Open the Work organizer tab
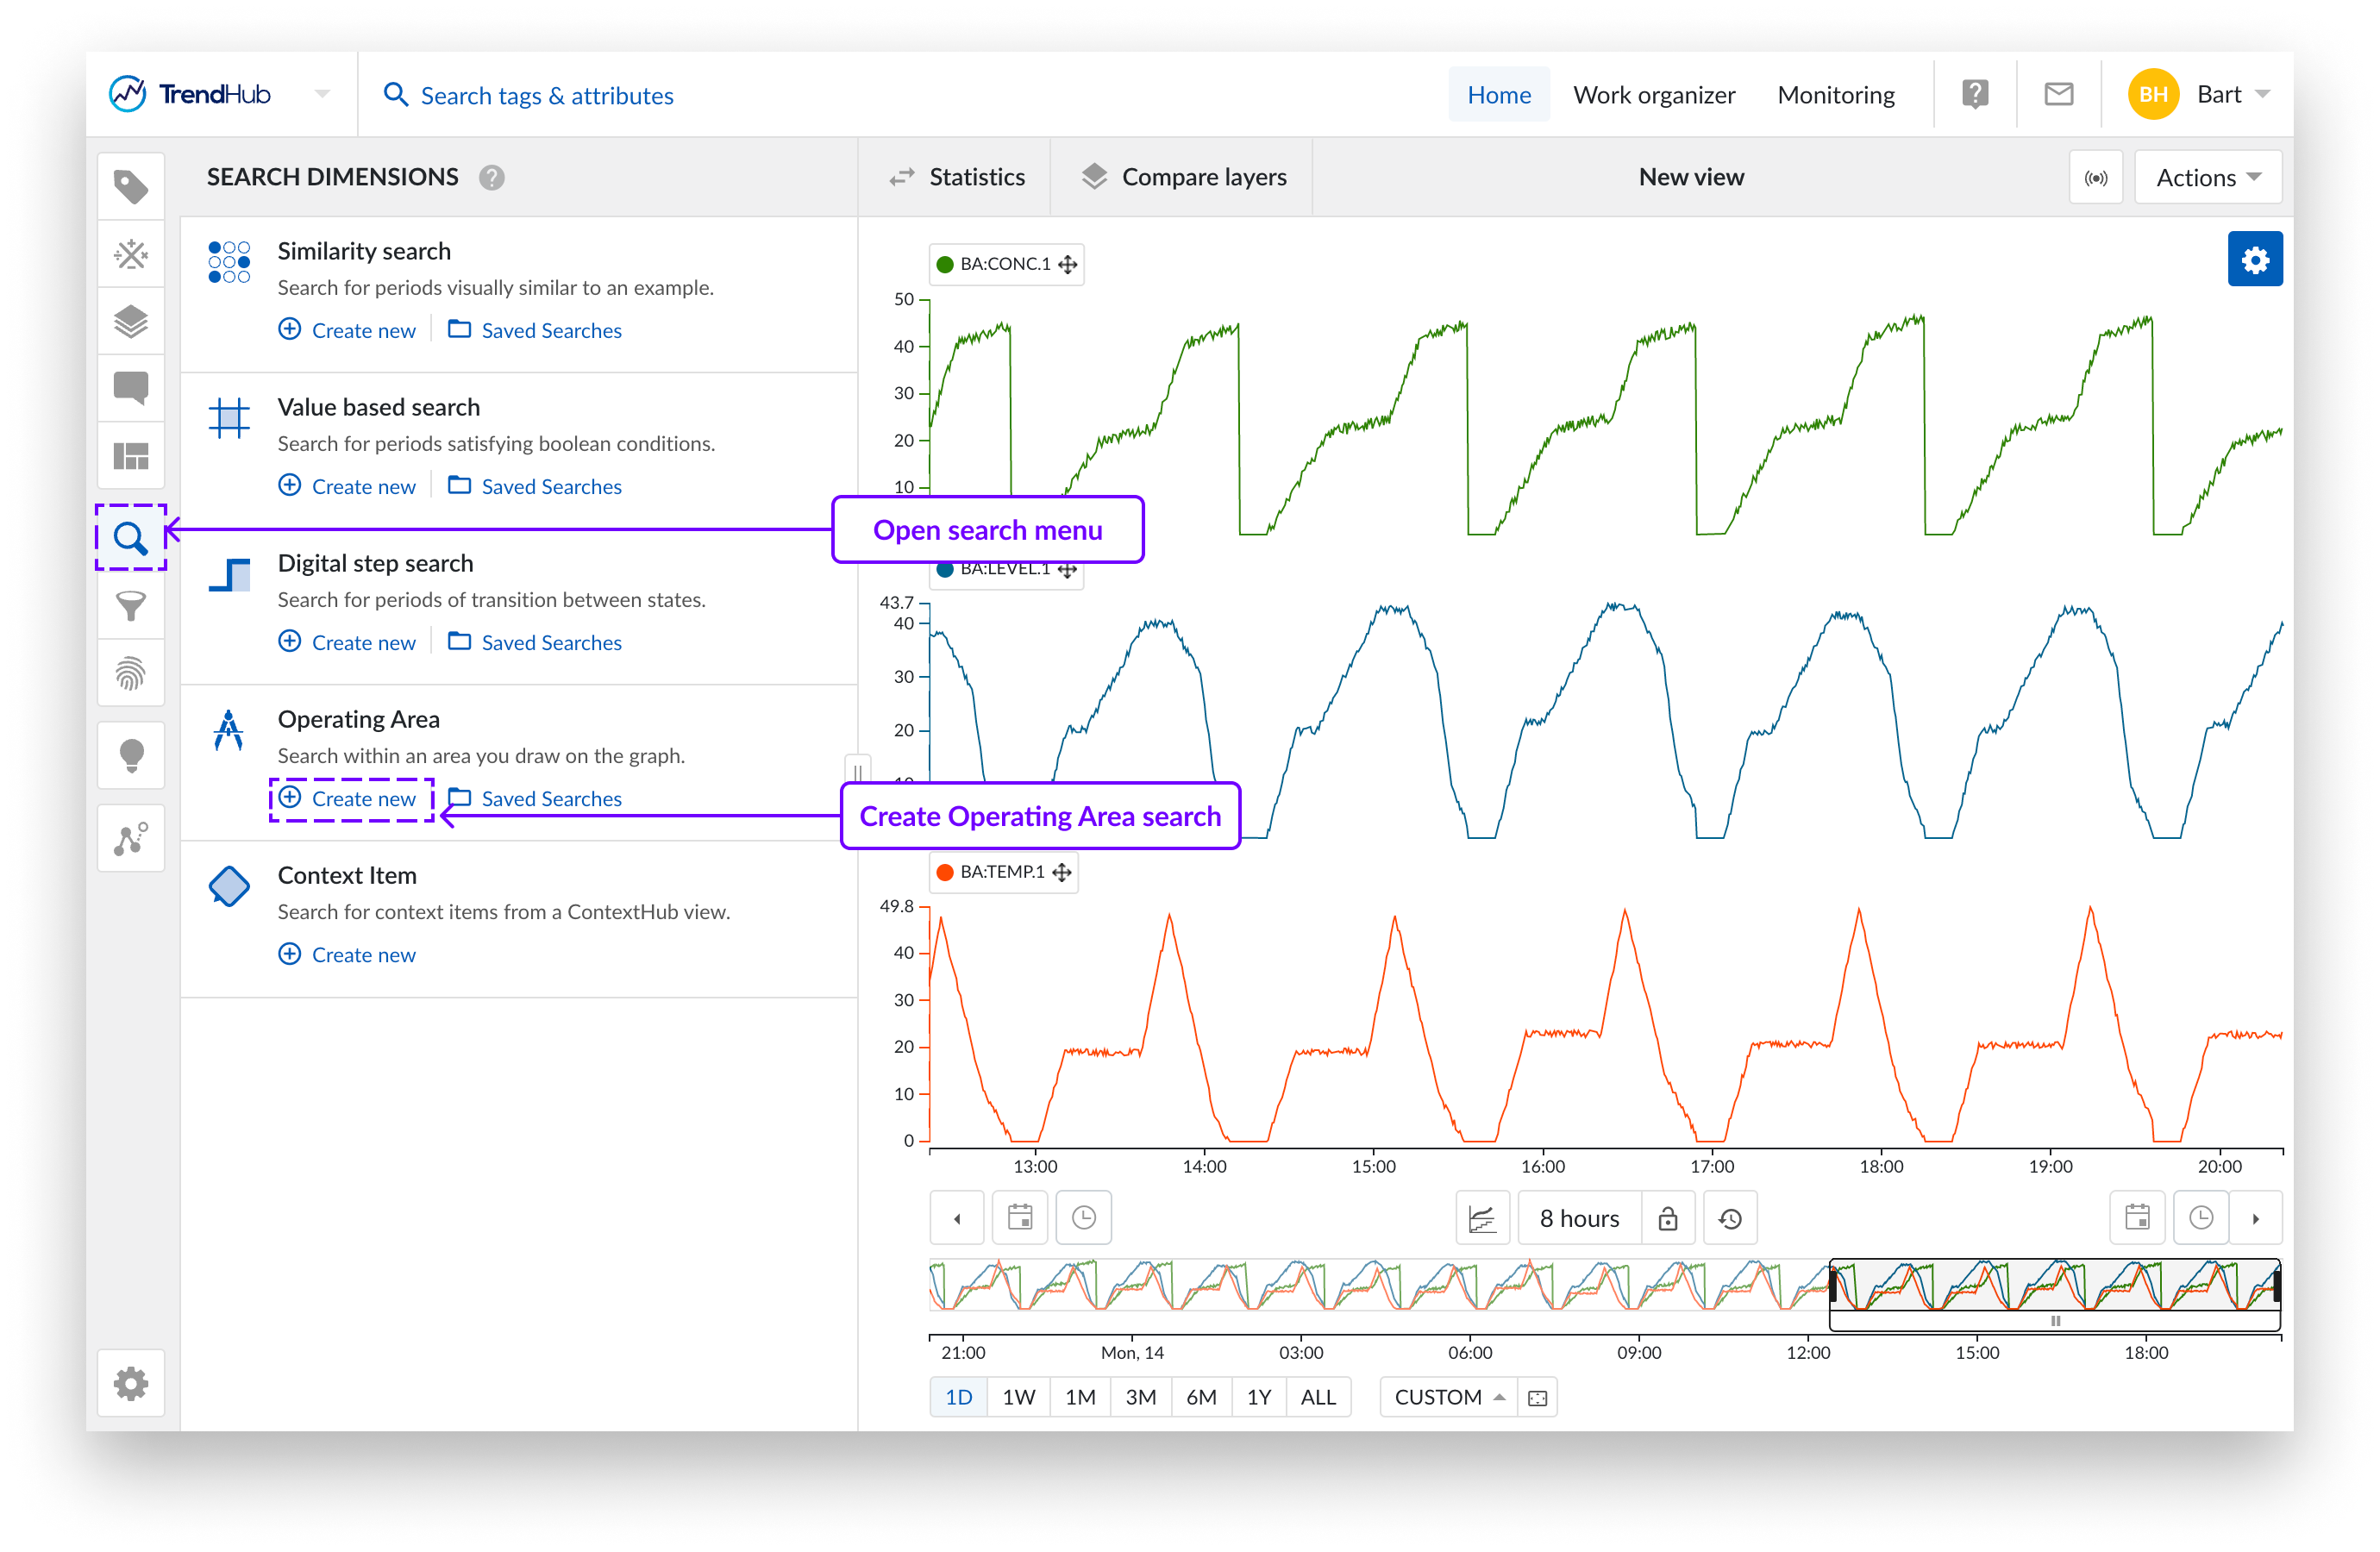2380x1552 pixels. 1653,95
